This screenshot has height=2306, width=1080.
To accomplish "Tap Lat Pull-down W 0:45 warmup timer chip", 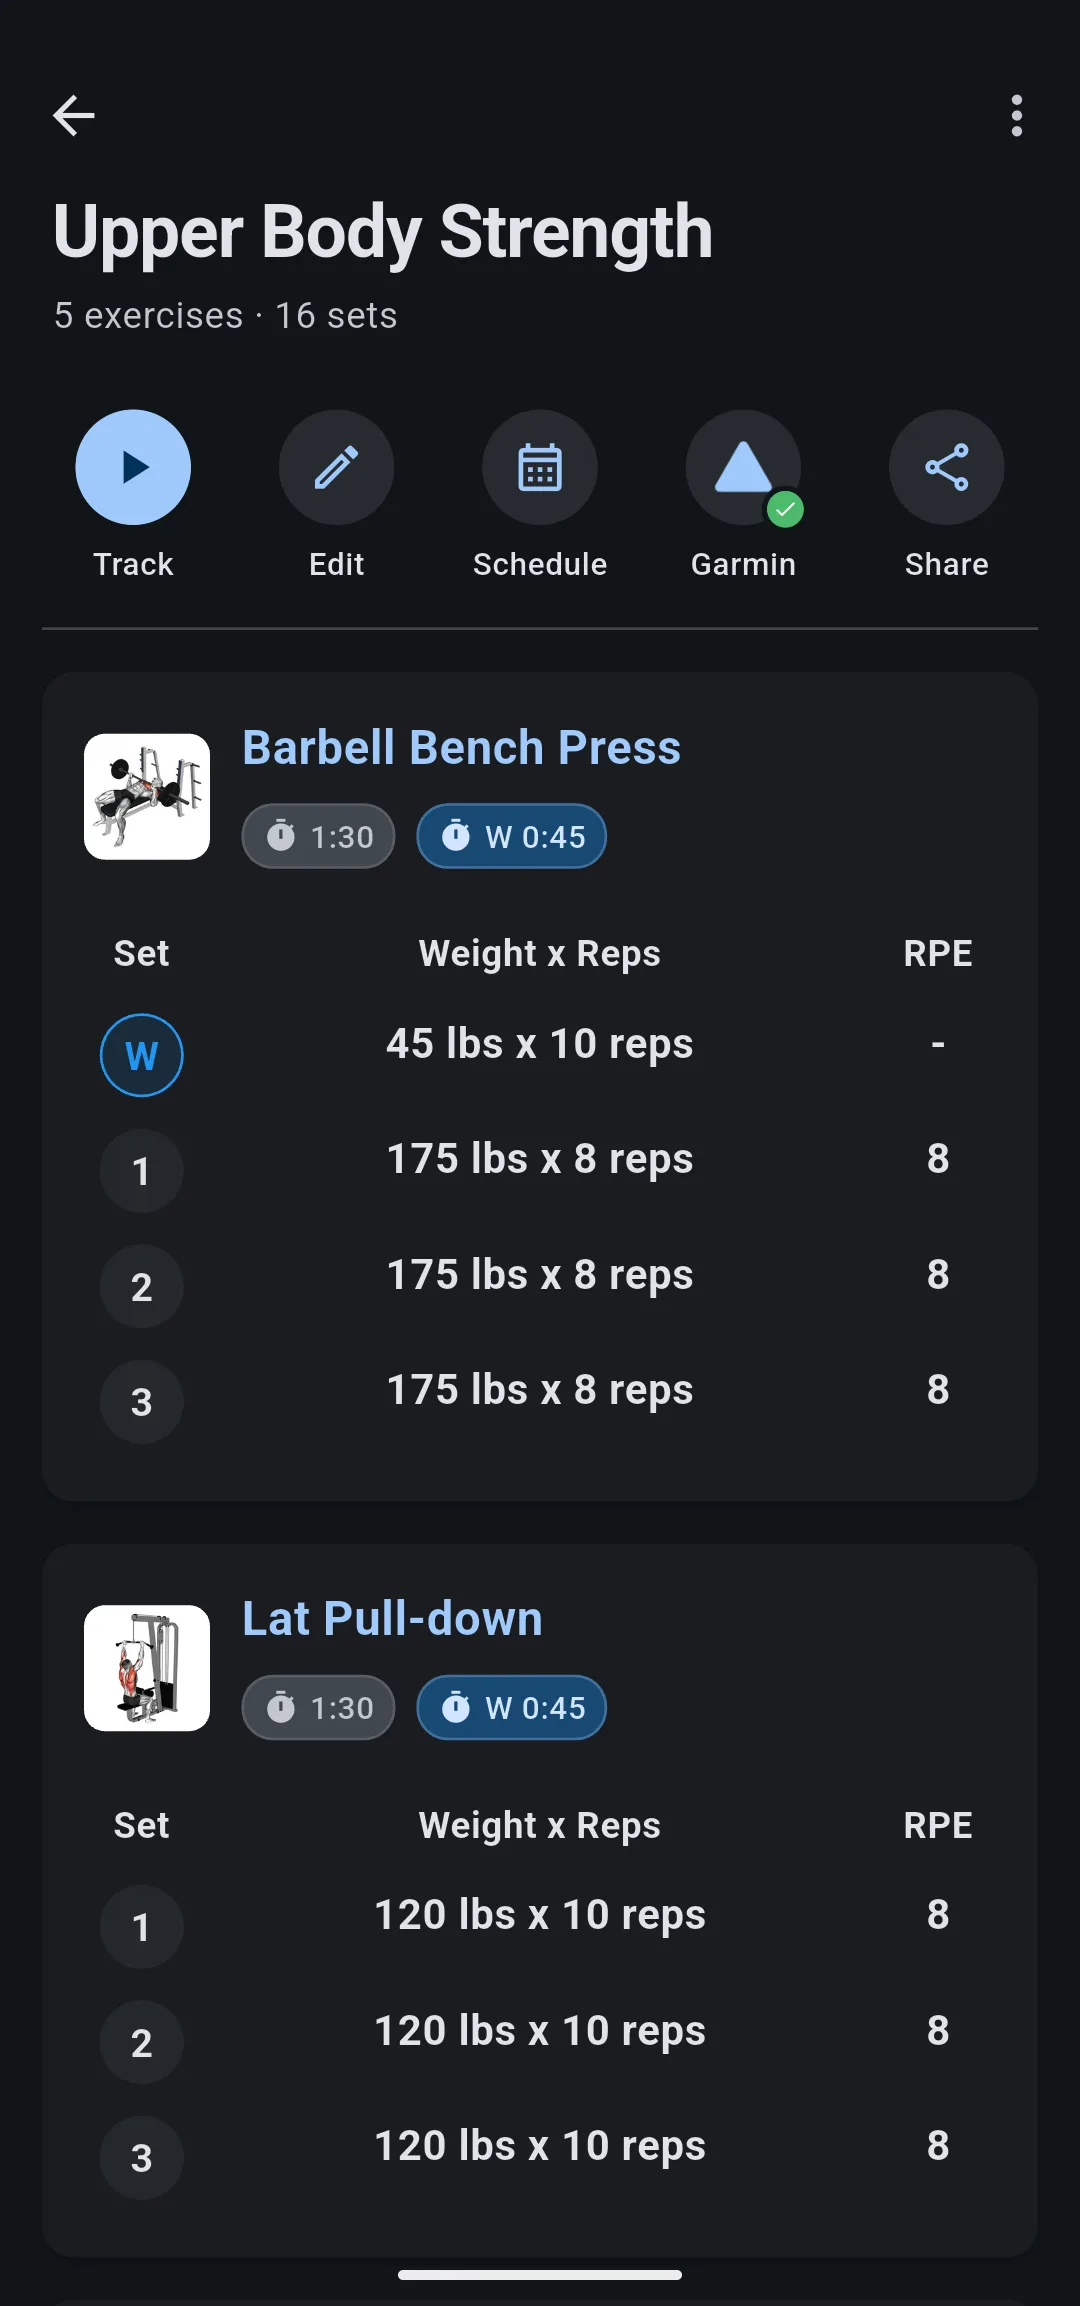I will click(511, 1707).
